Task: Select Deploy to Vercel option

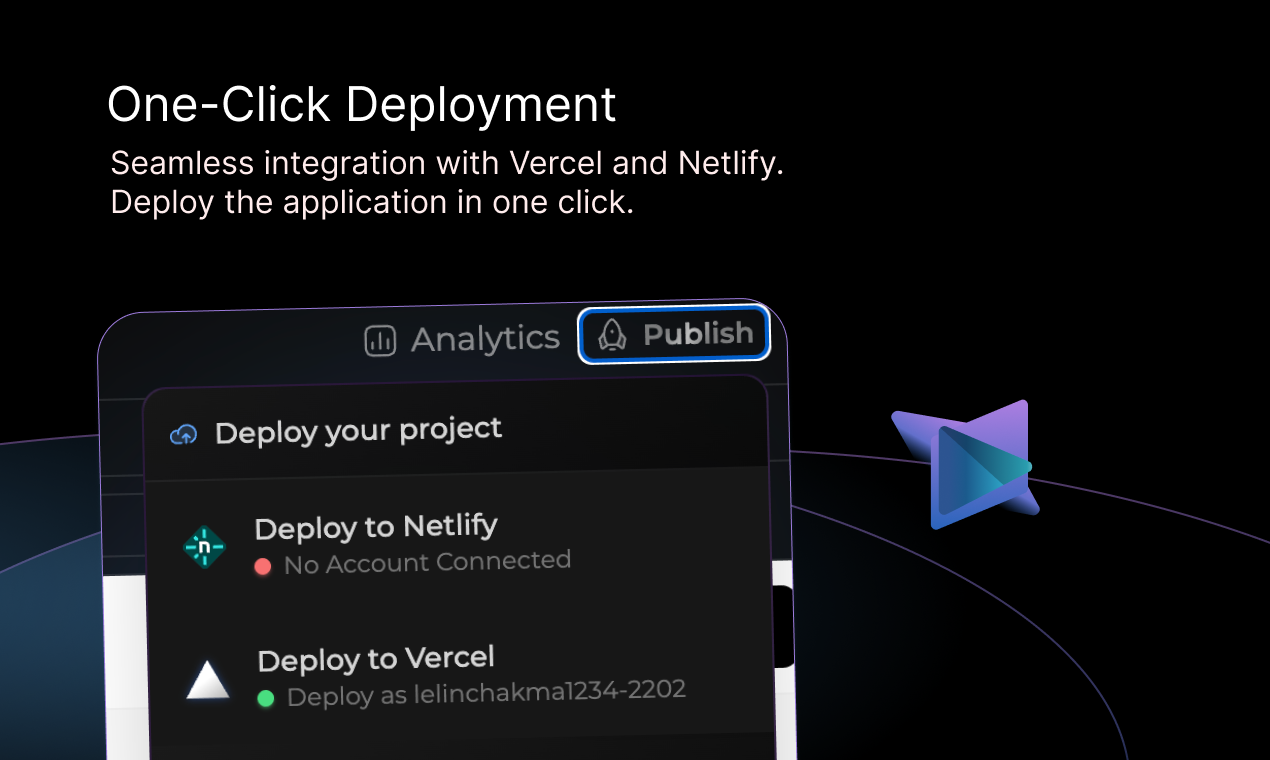Action: click(462, 675)
